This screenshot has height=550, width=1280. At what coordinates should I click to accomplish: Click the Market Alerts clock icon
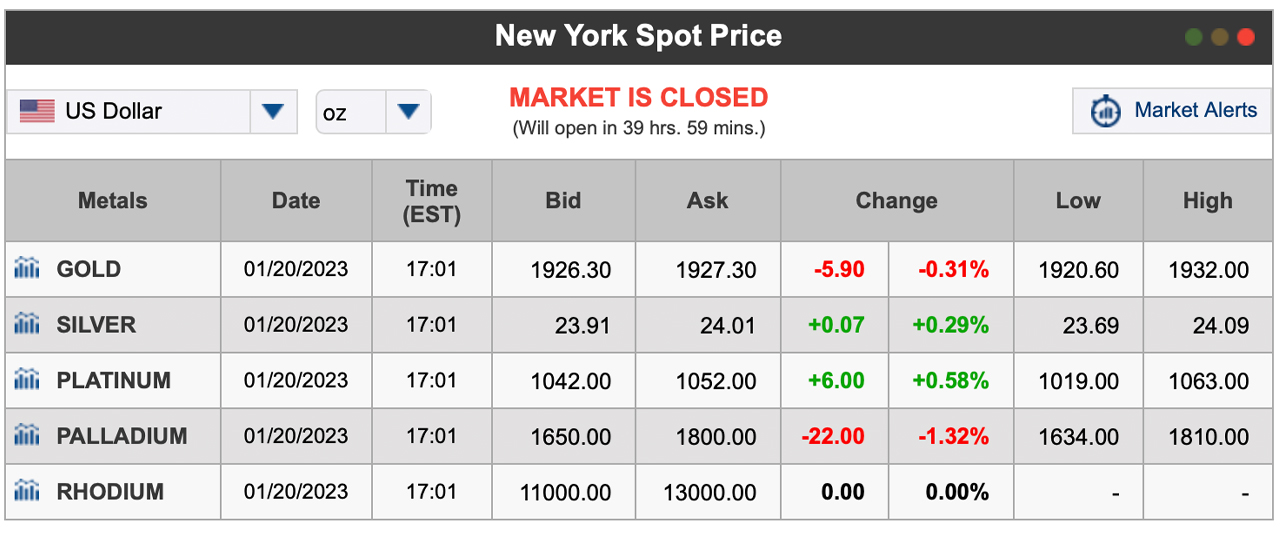tap(1105, 111)
